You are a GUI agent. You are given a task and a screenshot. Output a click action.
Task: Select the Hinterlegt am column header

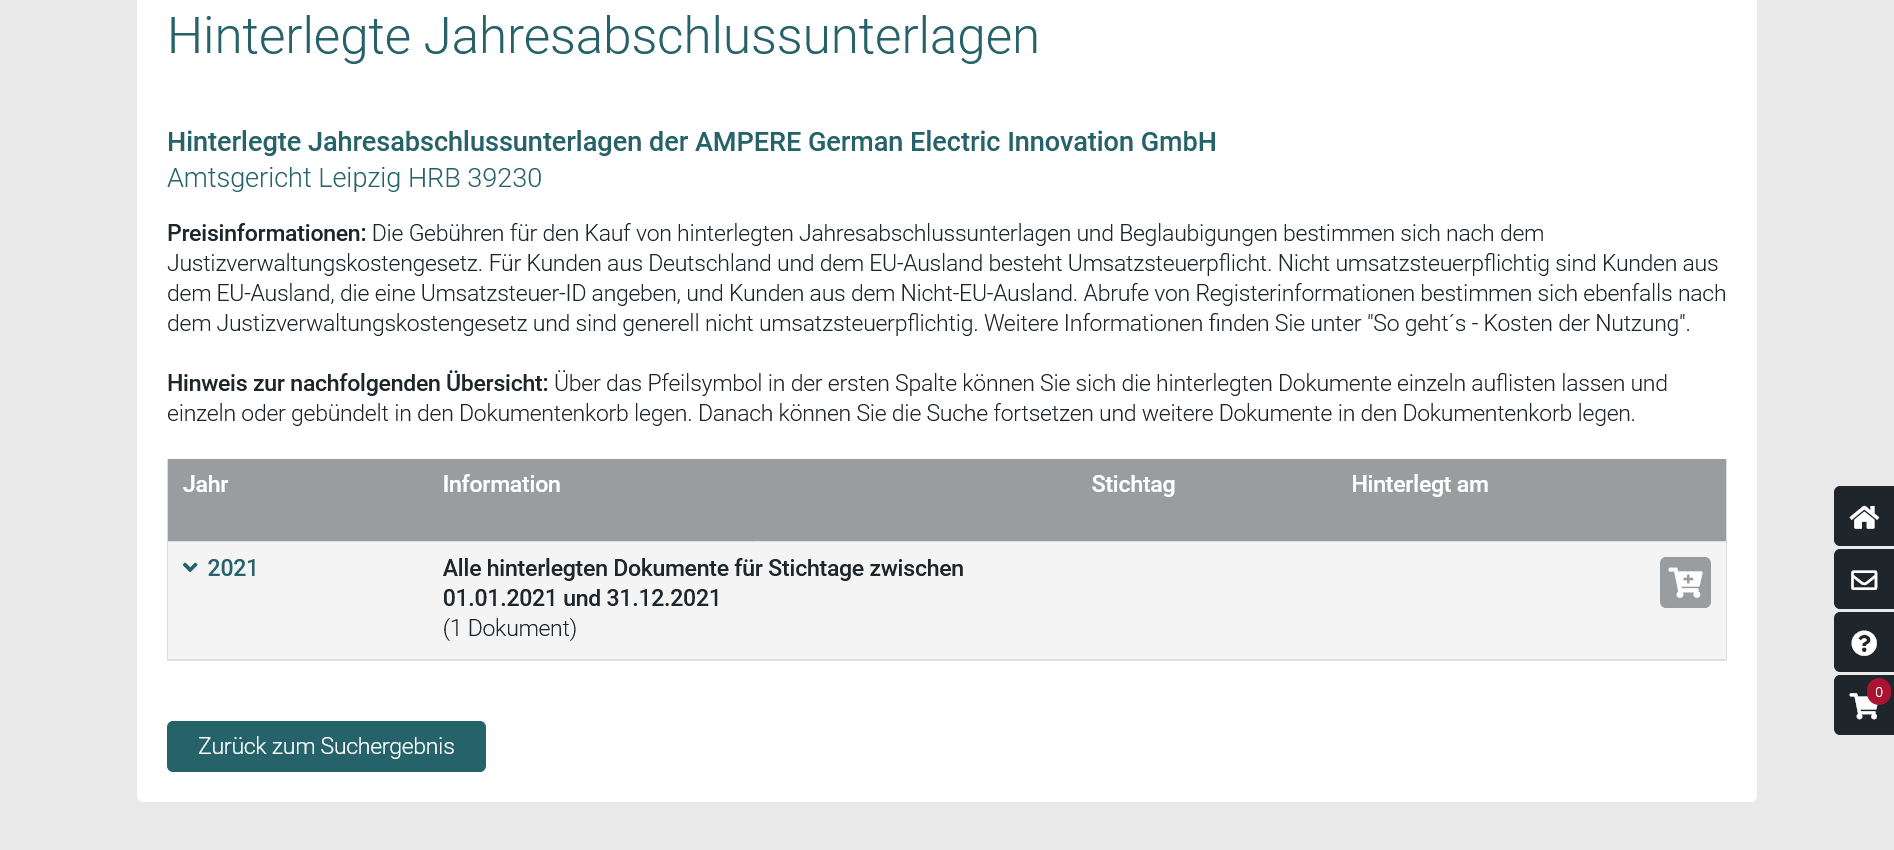pos(1419,484)
